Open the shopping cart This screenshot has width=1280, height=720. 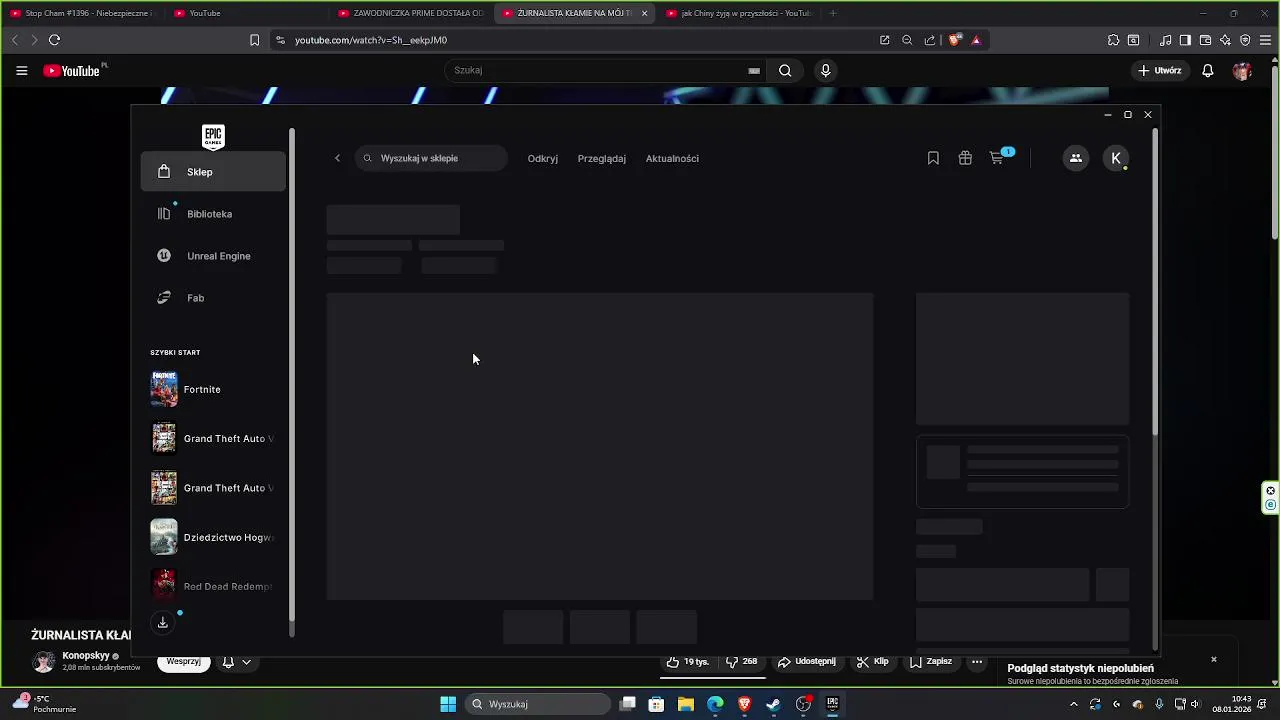997,158
